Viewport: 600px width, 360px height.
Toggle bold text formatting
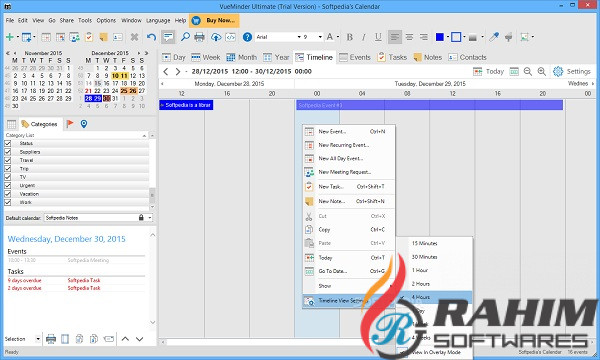click(x=349, y=37)
